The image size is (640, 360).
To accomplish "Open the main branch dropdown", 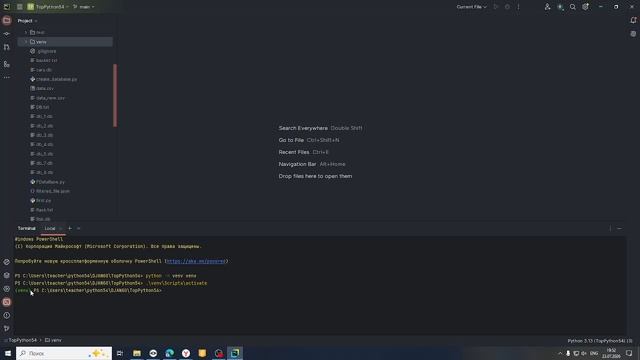I will (x=83, y=7).
